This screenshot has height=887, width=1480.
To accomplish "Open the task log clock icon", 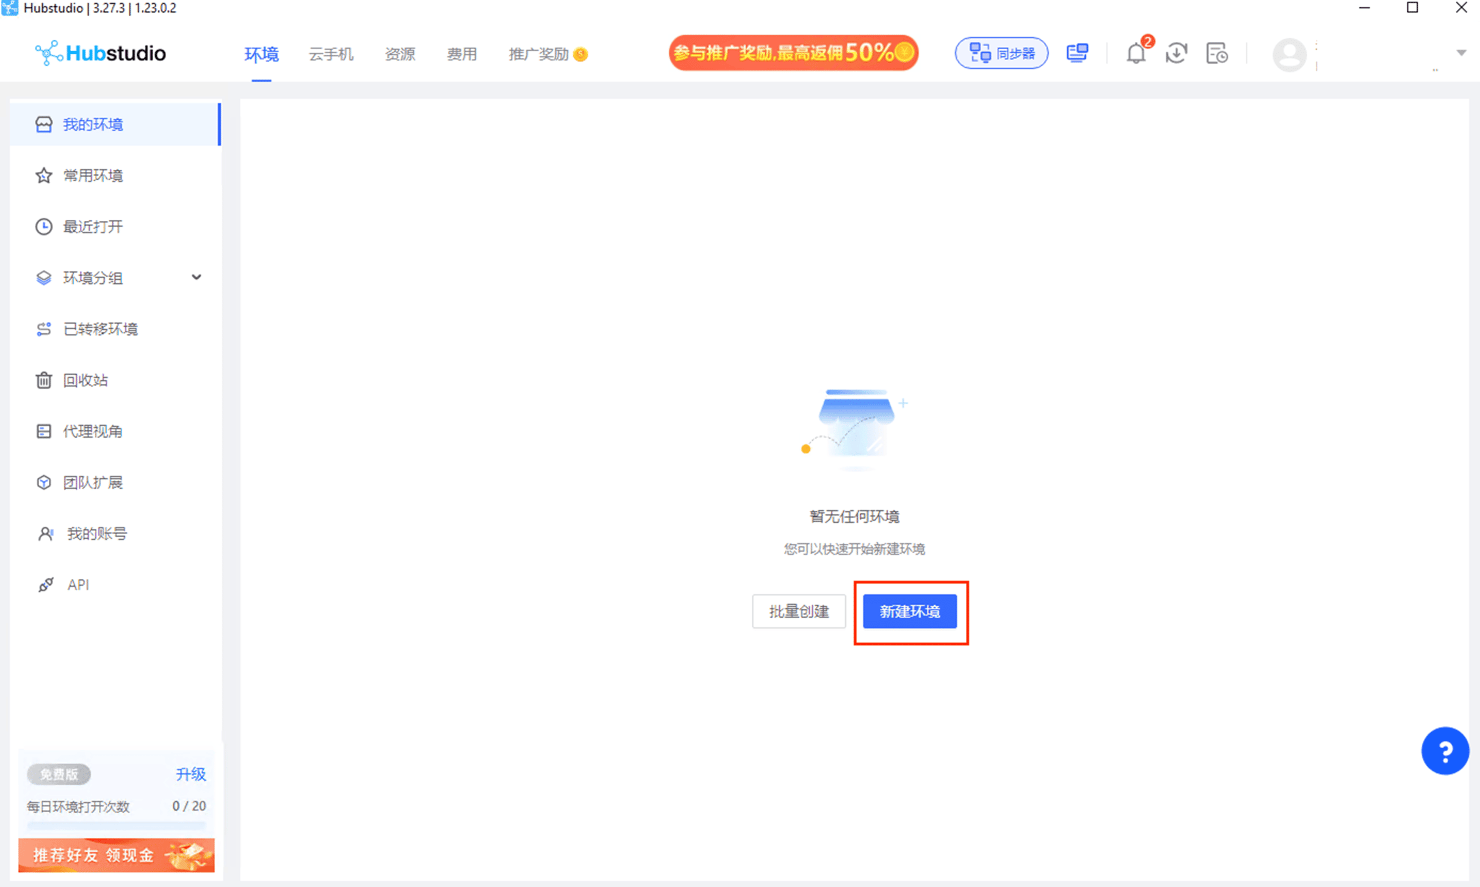I will click(1217, 54).
